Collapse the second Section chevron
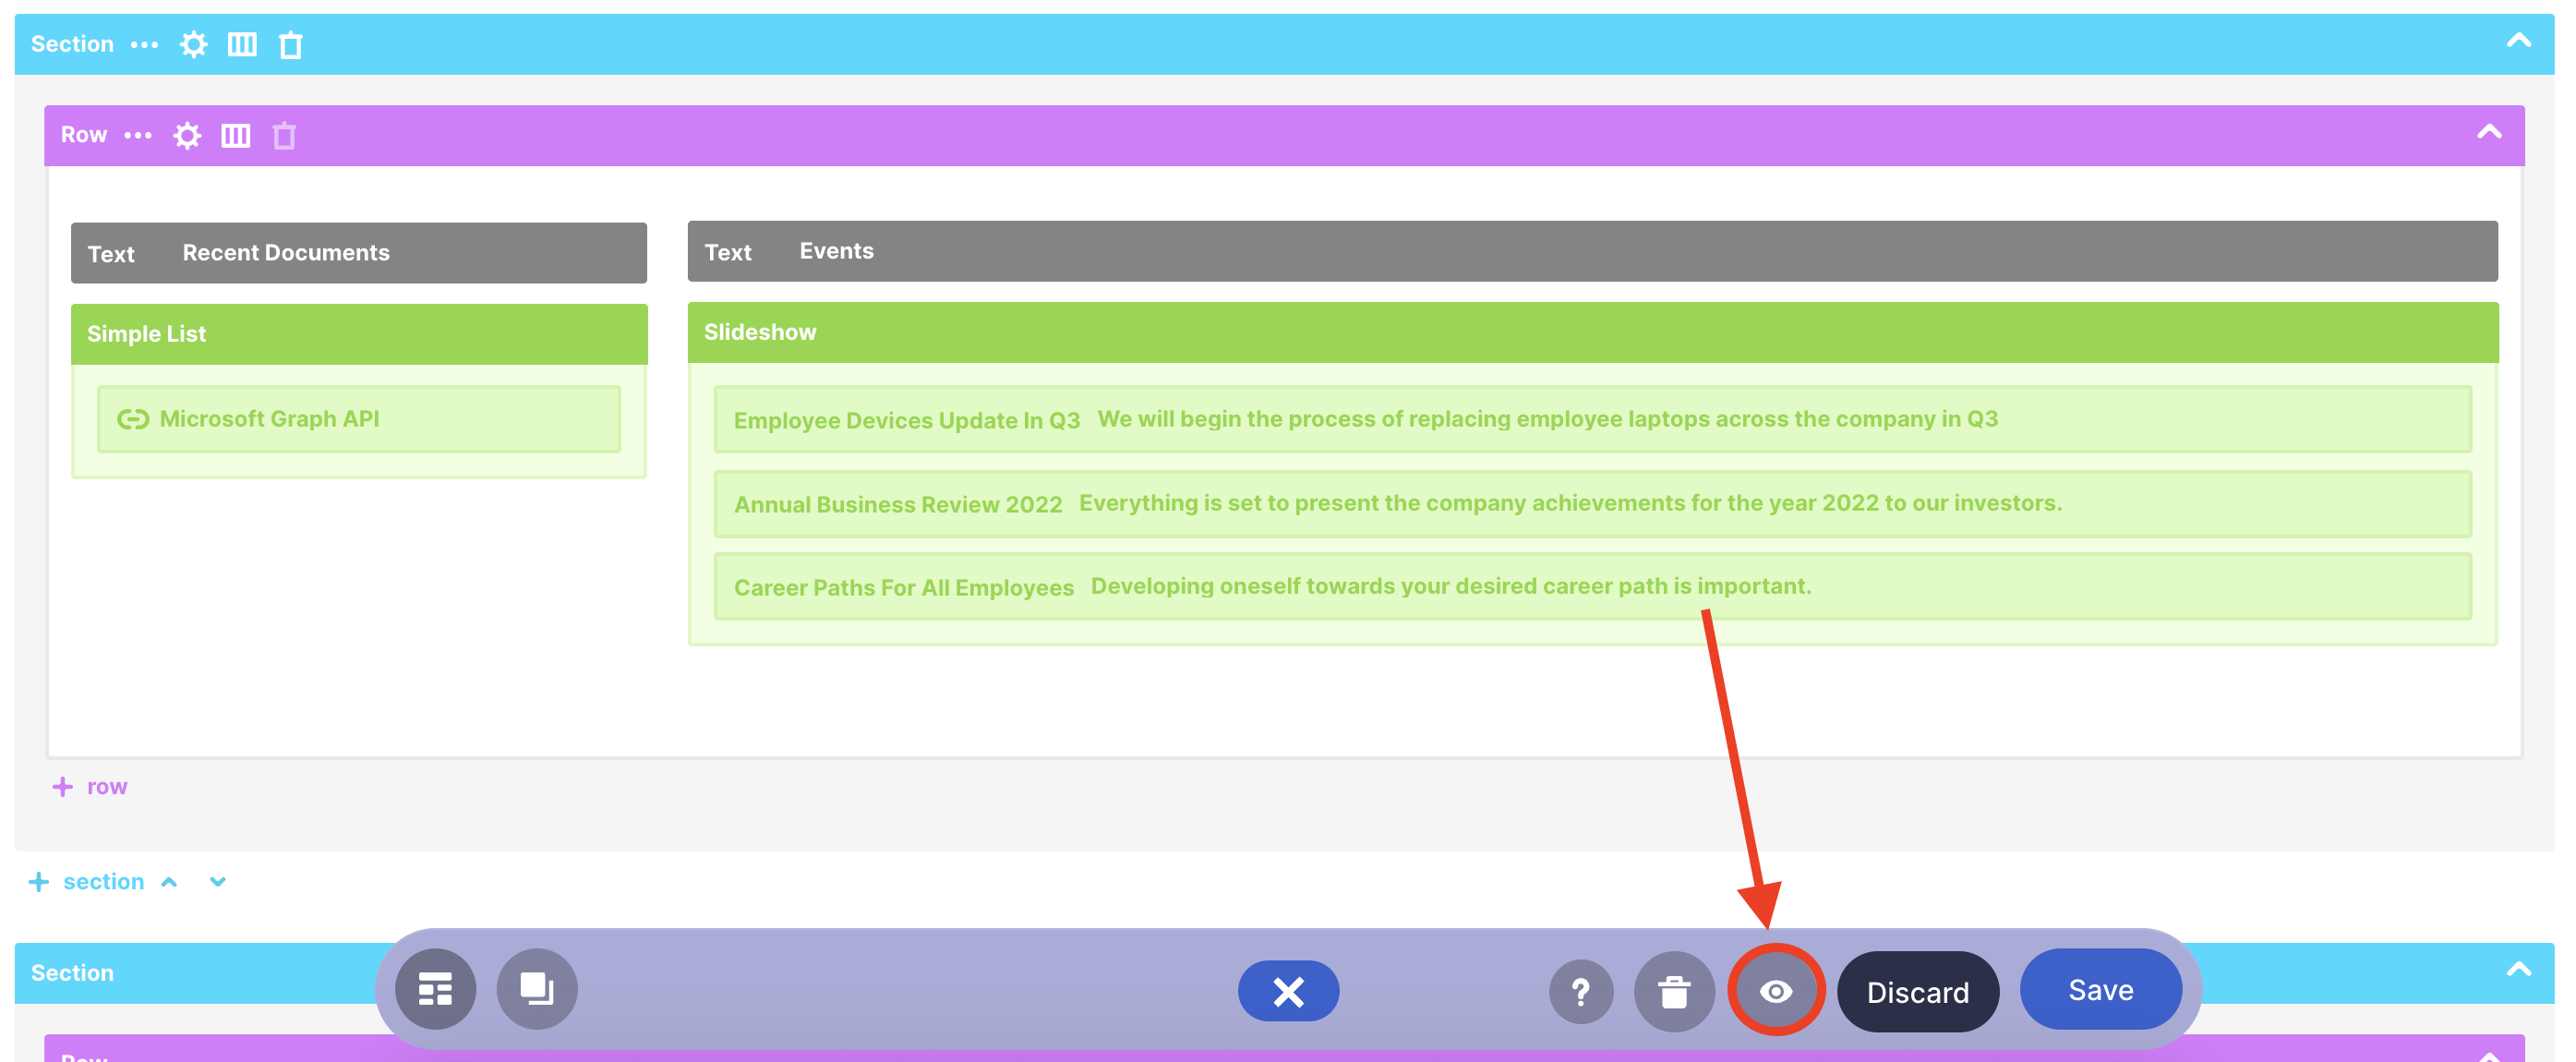Viewport: 2576px width, 1062px height. 2518,969
